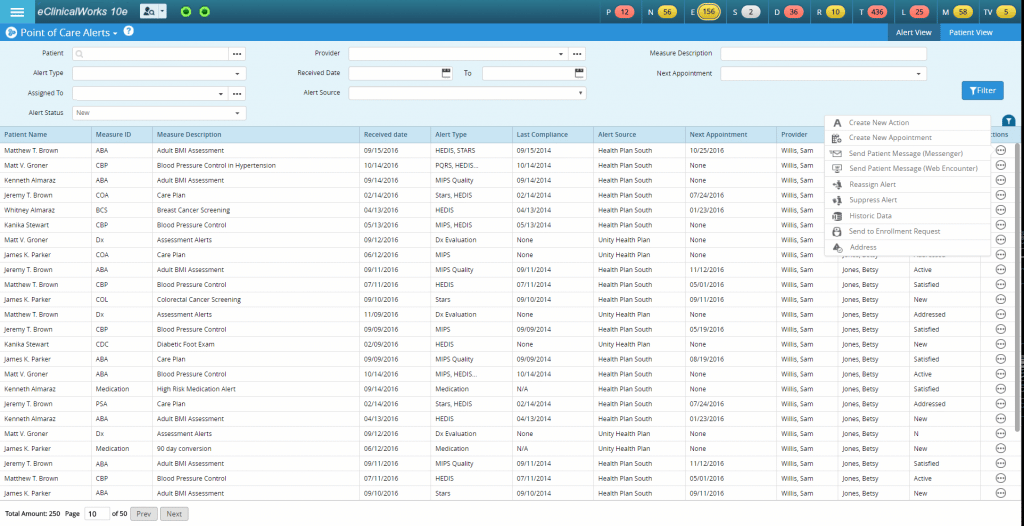The width and height of the screenshot is (1024, 526).
Task: Open Historic Data from the menu
Action: click(x=907, y=216)
